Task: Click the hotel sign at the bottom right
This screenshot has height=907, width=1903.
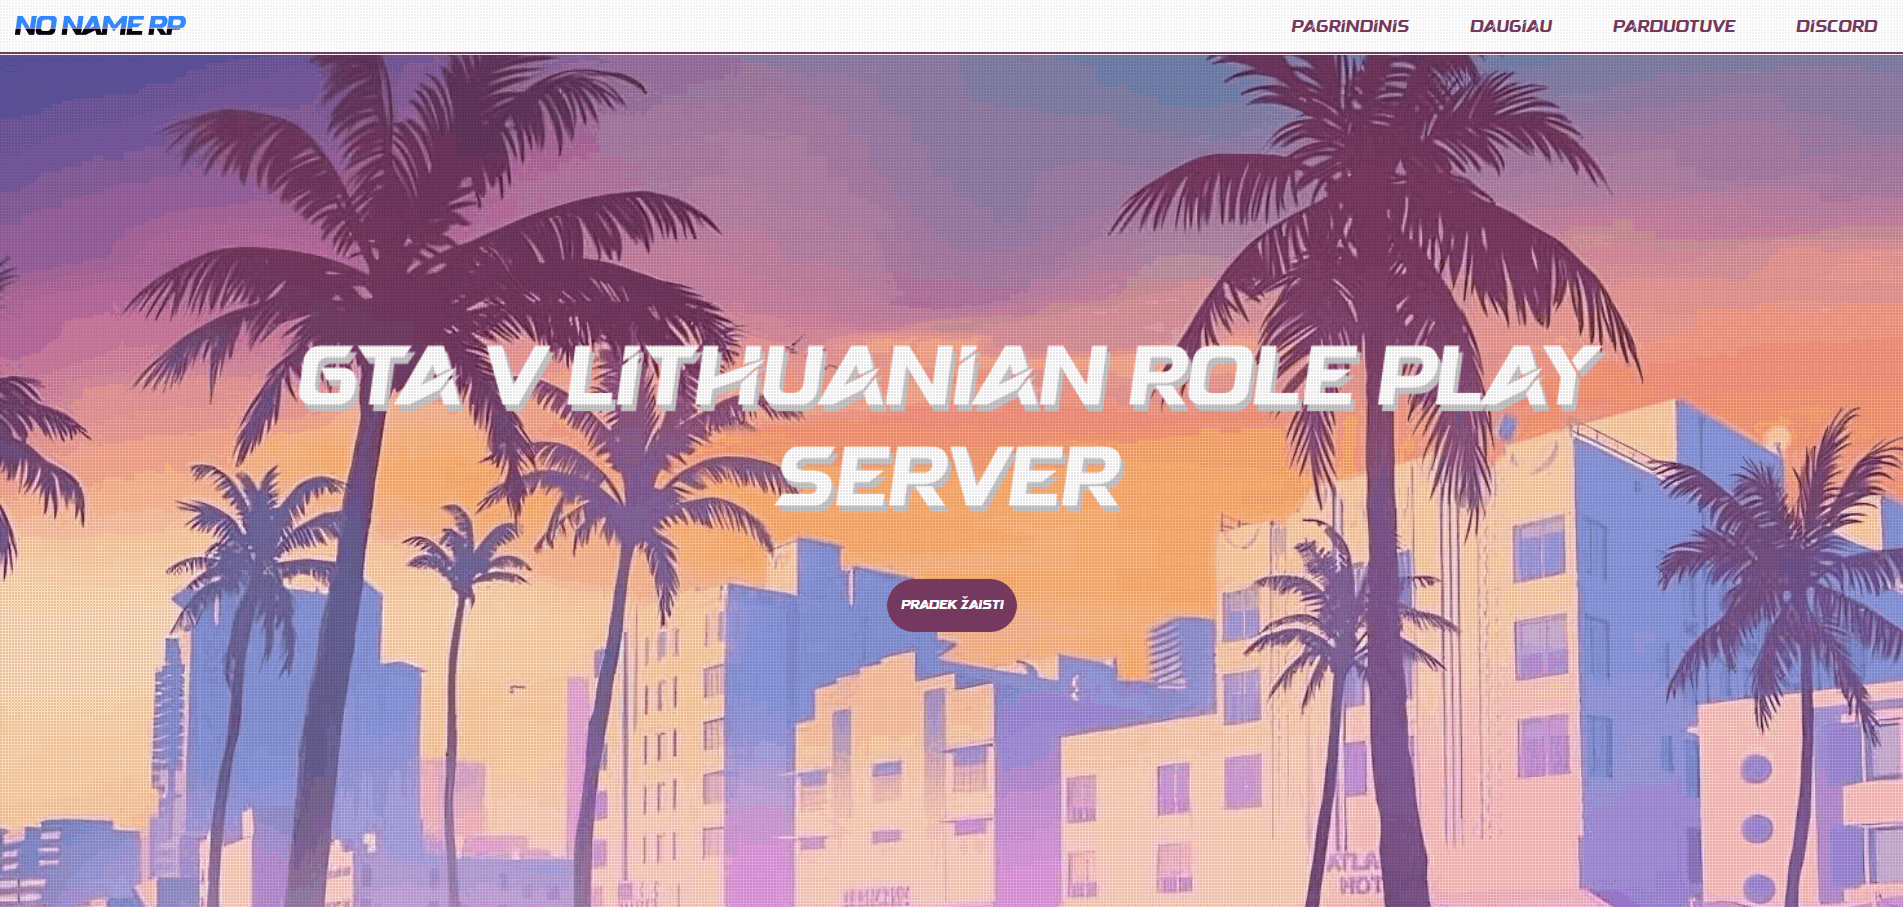Action: click(1355, 872)
